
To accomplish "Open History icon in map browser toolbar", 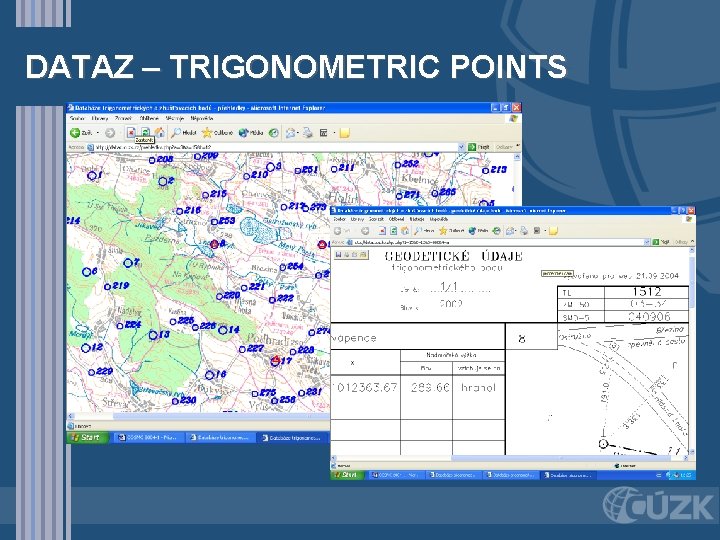I will pos(274,133).
